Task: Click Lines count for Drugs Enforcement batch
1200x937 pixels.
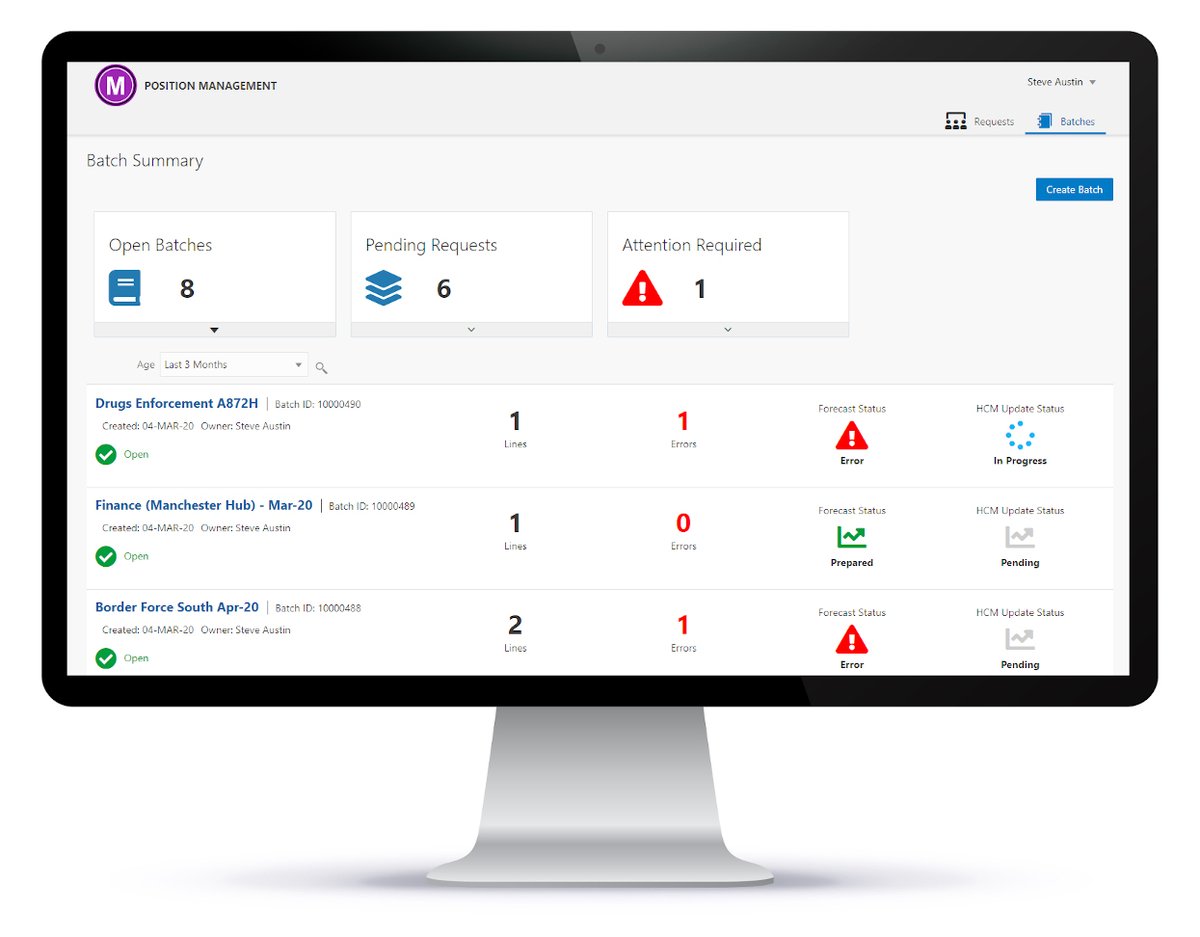Action: click(x=515, y=421)
